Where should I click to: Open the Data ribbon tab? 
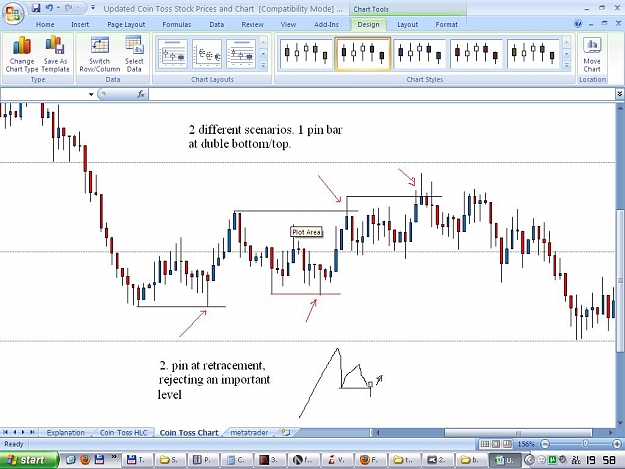(216, 25)
